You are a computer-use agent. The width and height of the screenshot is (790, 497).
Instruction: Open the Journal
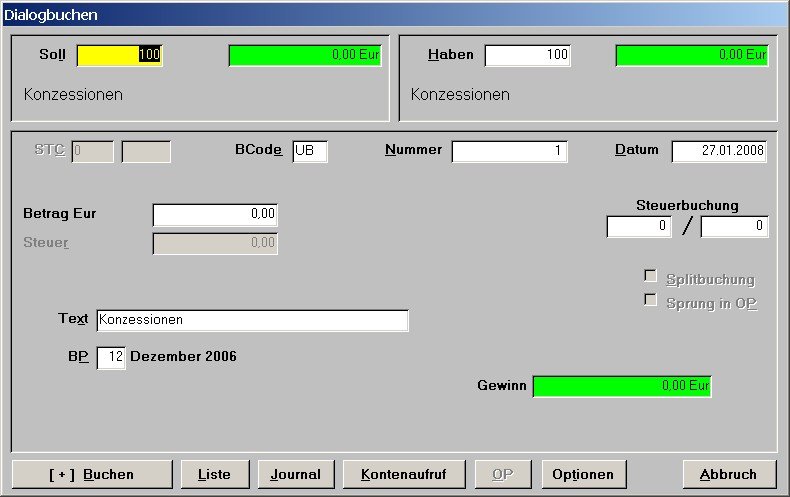coord(295,474)
